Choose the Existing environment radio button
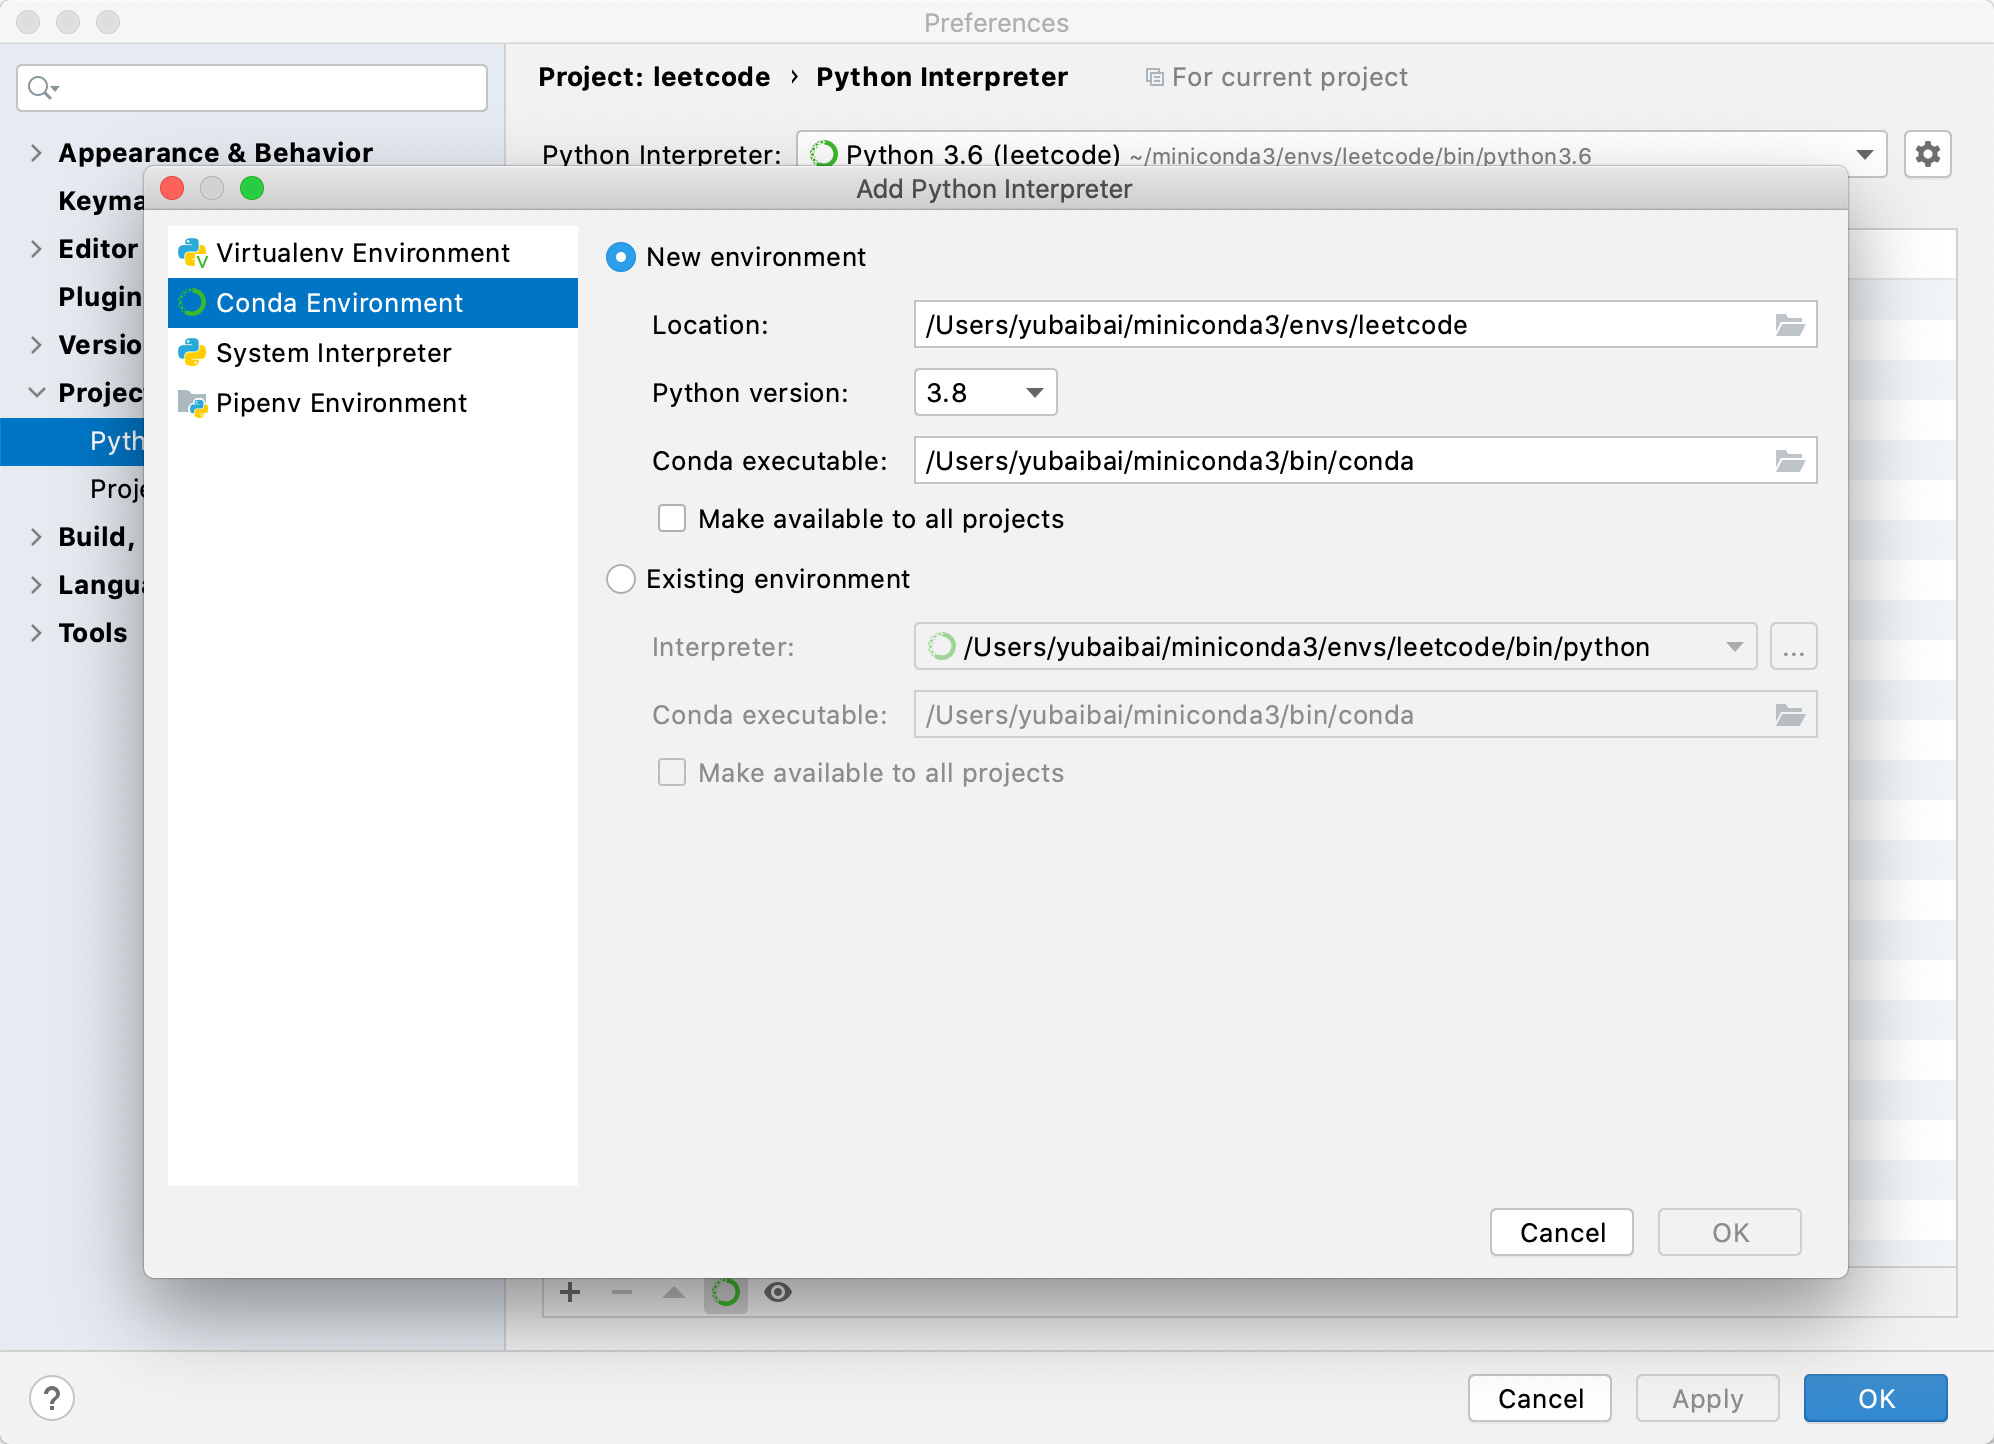Viewport: 1994px width, 1444px height. tap(621, 579)
